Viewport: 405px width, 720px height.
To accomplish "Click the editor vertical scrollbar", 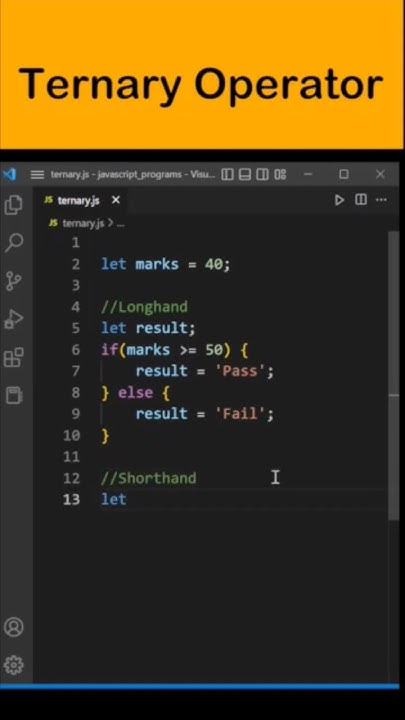I will pos(394,376).
